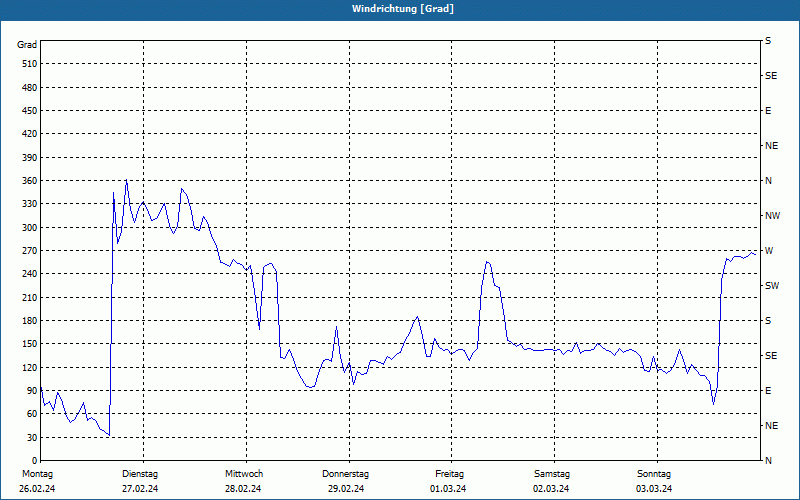Click the 'W' compass label on right axis
Screen dimensions: 800x500
point(769,251)
